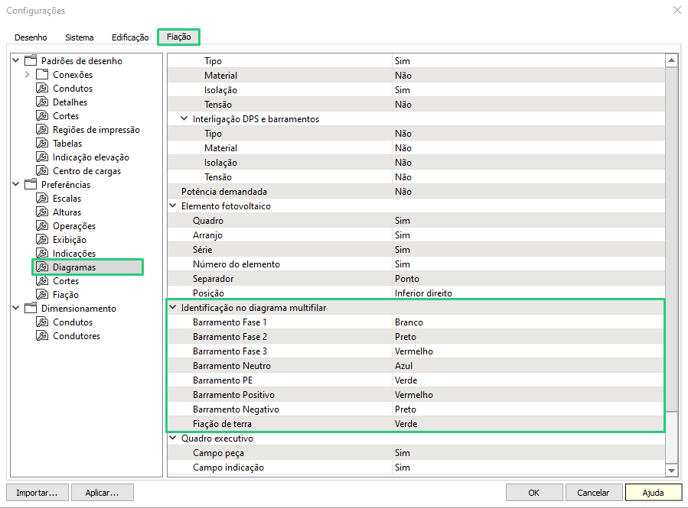
Task: Switch to the Edificação tab
Action: [x=130, y=38]
